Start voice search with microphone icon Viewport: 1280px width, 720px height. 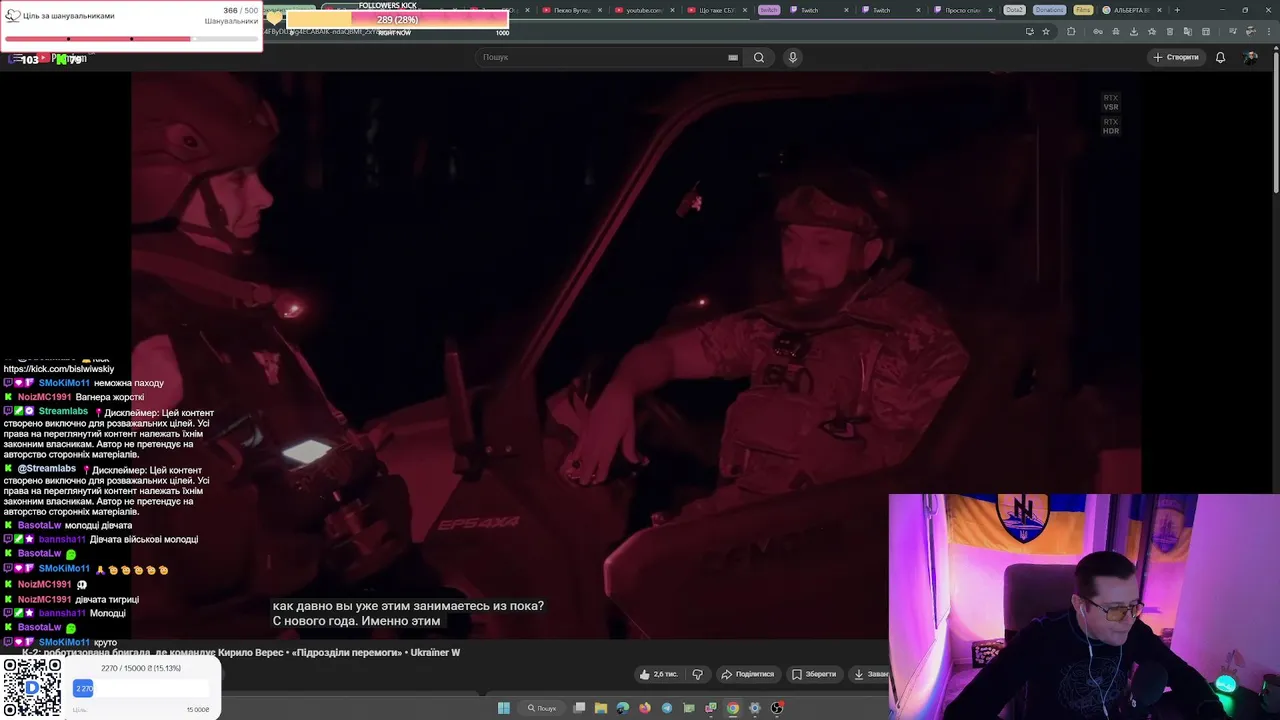(x=793, y=57)
